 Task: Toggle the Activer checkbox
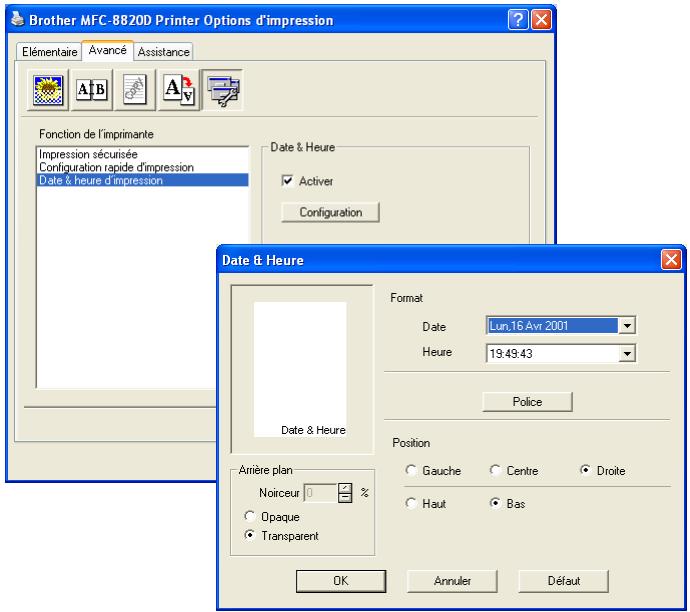pos(287,180)
